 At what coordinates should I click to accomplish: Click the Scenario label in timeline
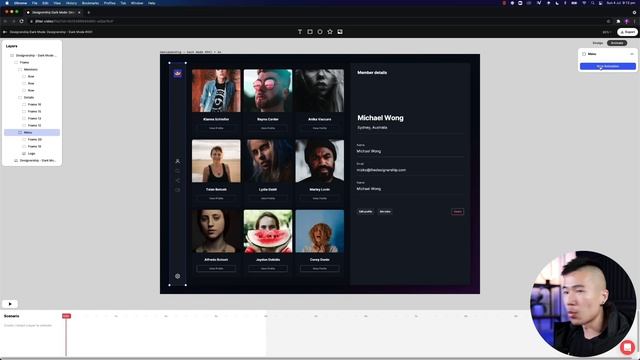pos(11,316)
